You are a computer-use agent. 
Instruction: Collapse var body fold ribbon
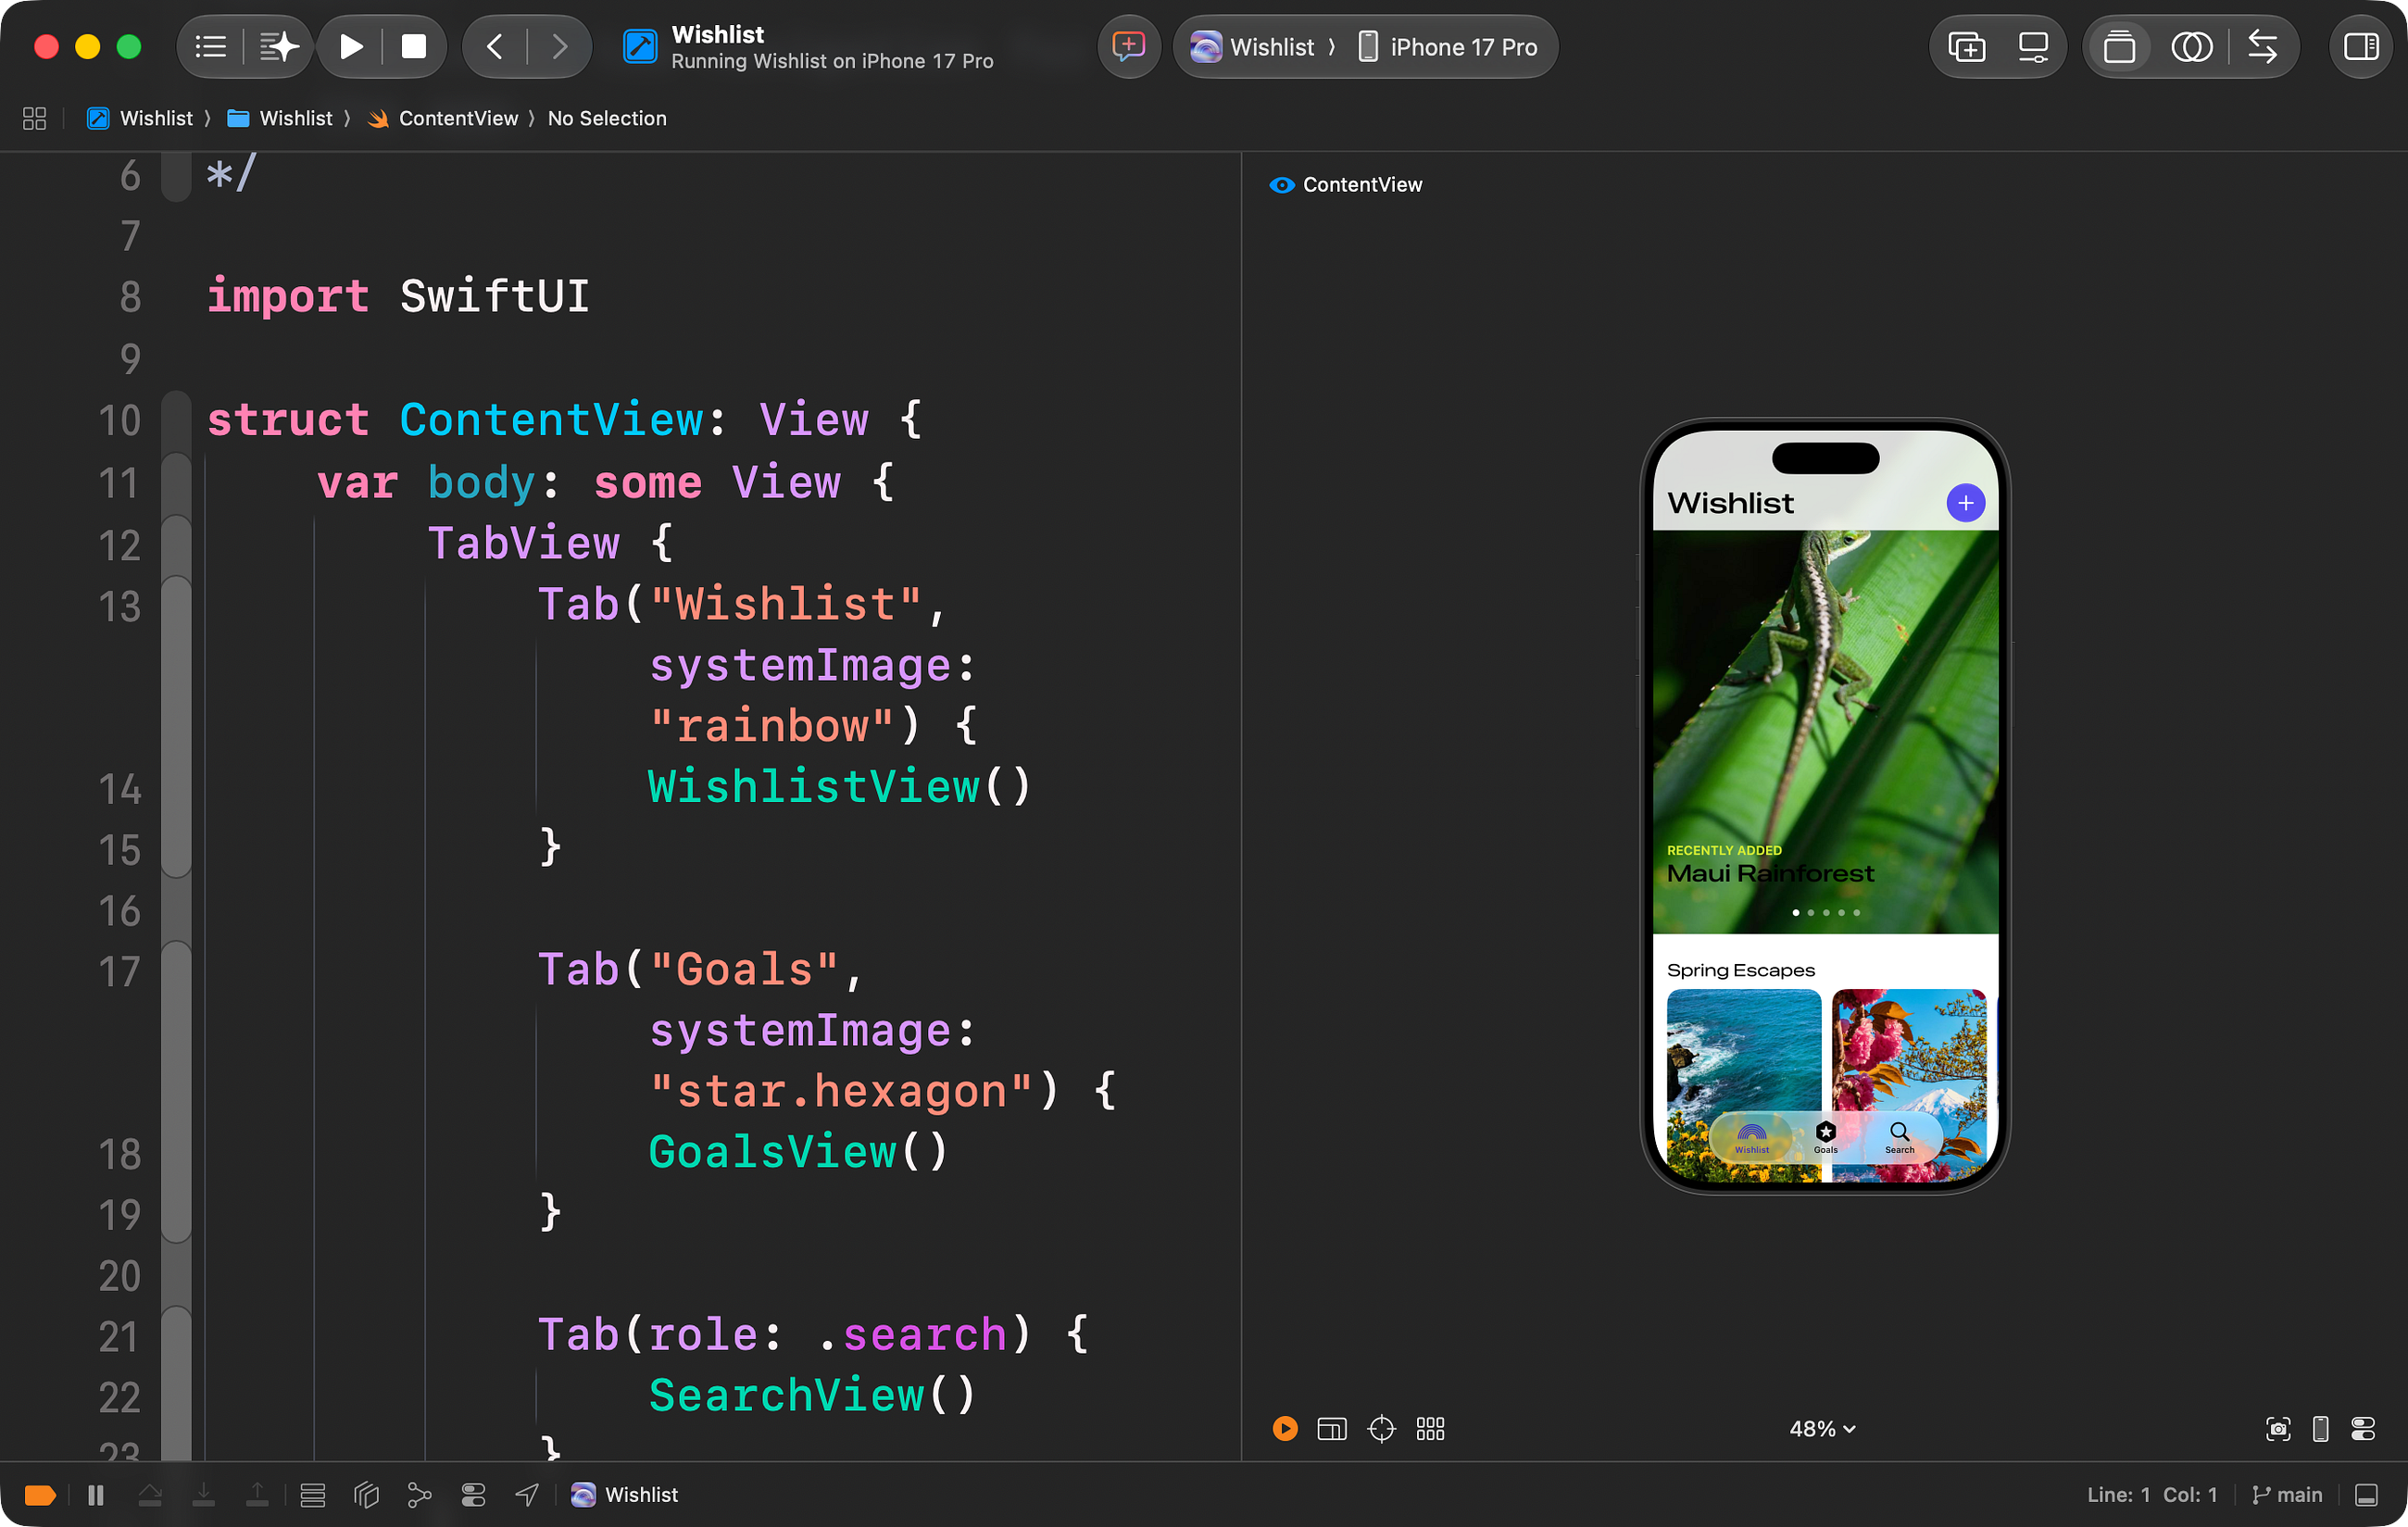pos(176,484)
